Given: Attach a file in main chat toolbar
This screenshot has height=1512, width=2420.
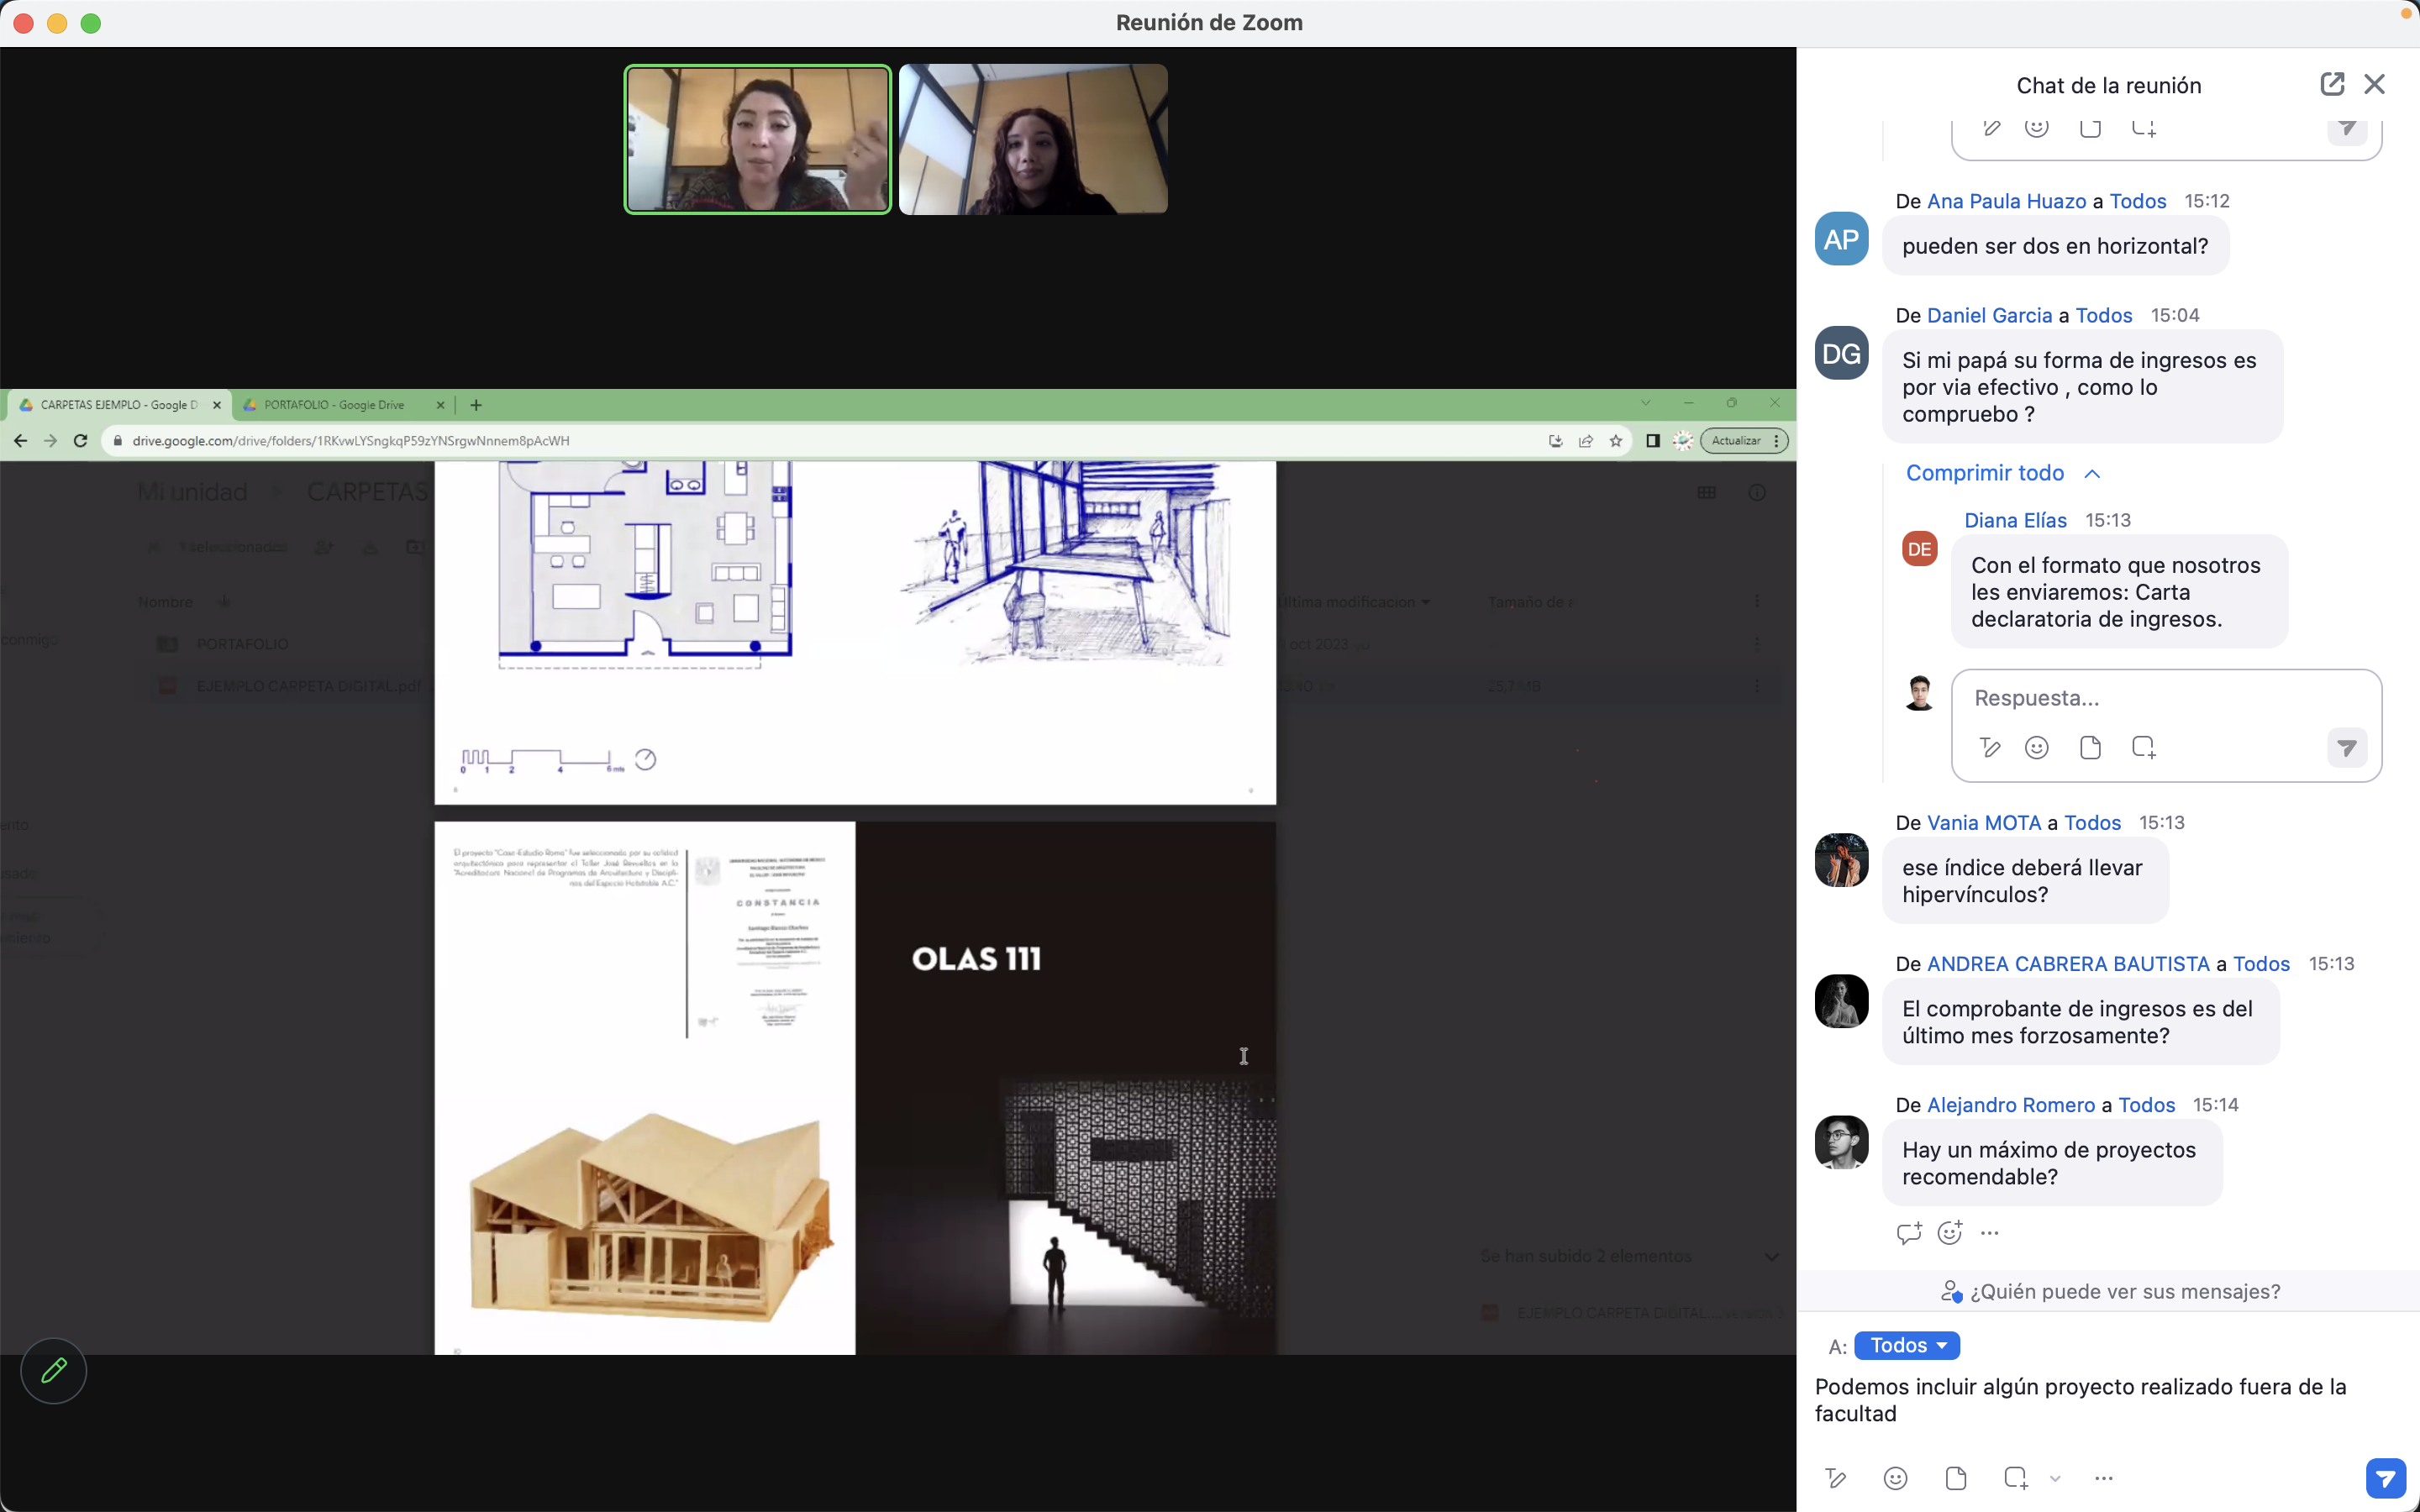Looking at the screenshot, I should pyautogui.click(x=1955, y=1478).
